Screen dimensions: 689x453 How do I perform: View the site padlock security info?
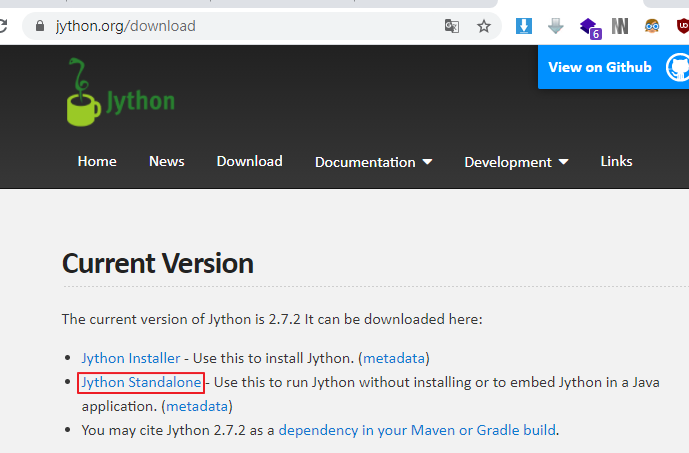coord(40,26)
